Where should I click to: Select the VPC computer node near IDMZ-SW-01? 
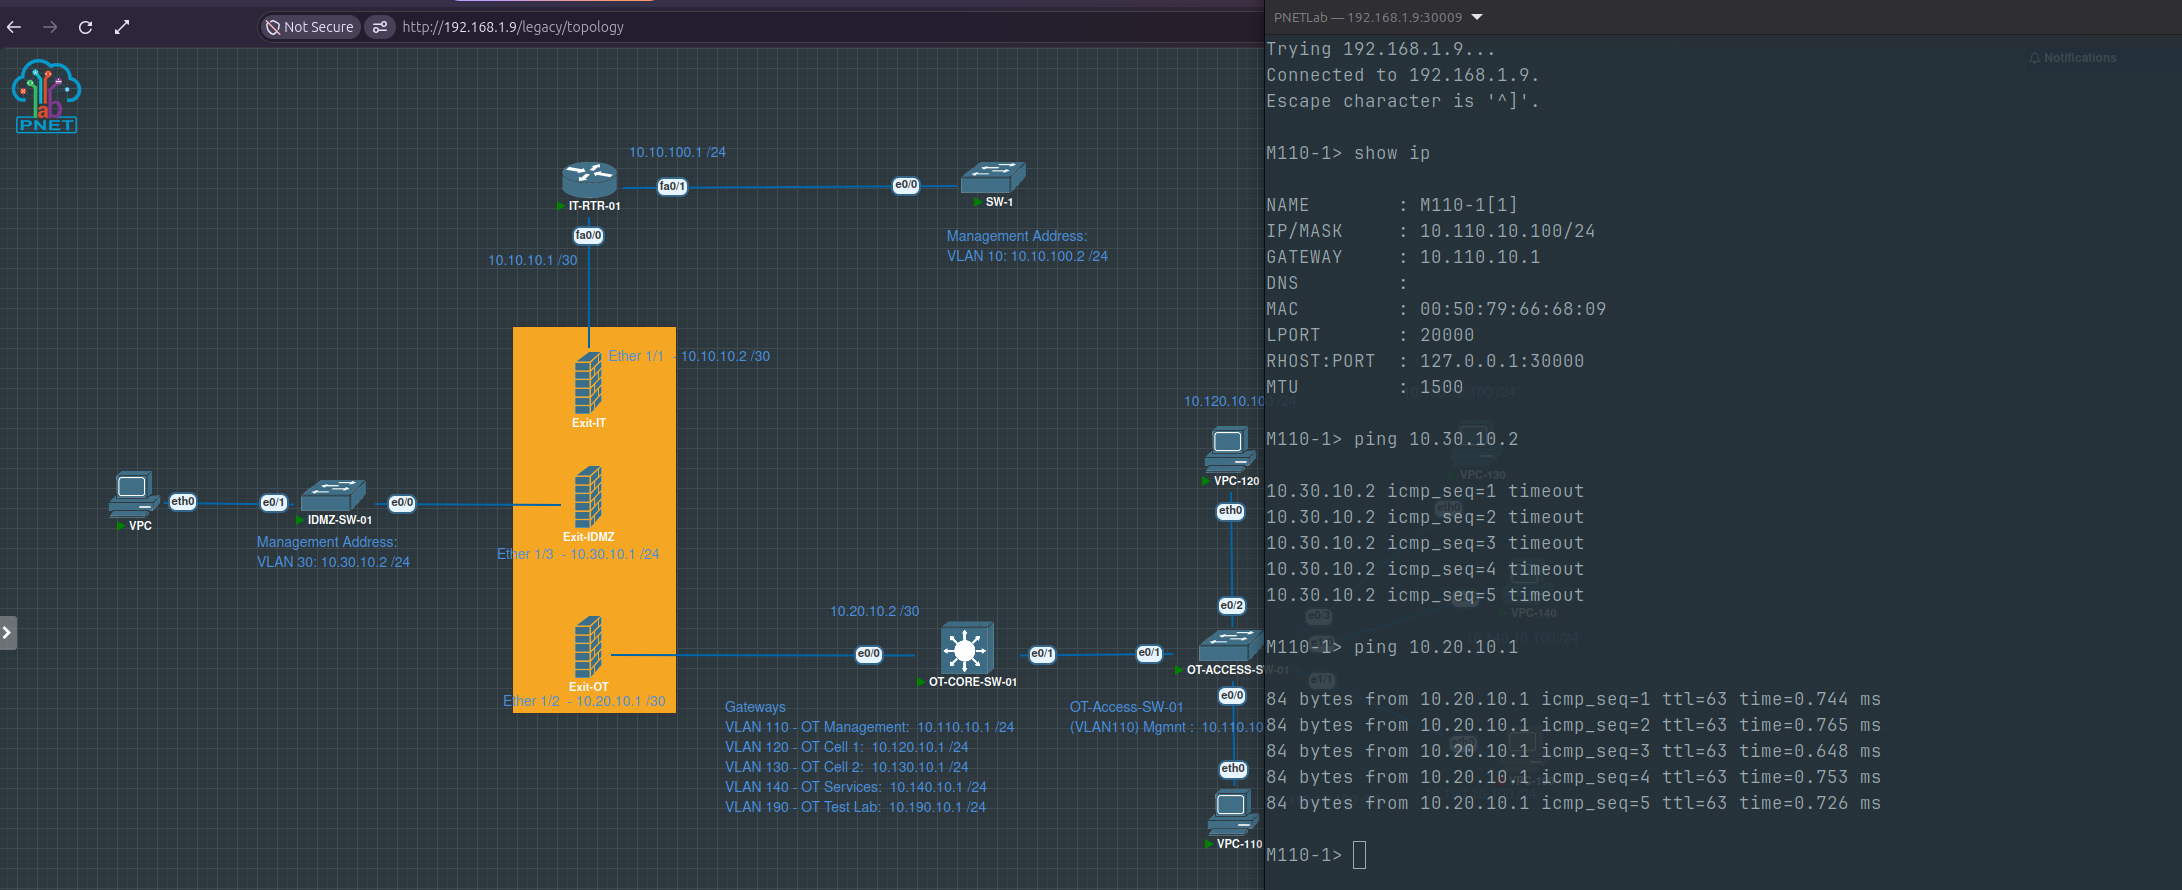(x=133, y=494)
